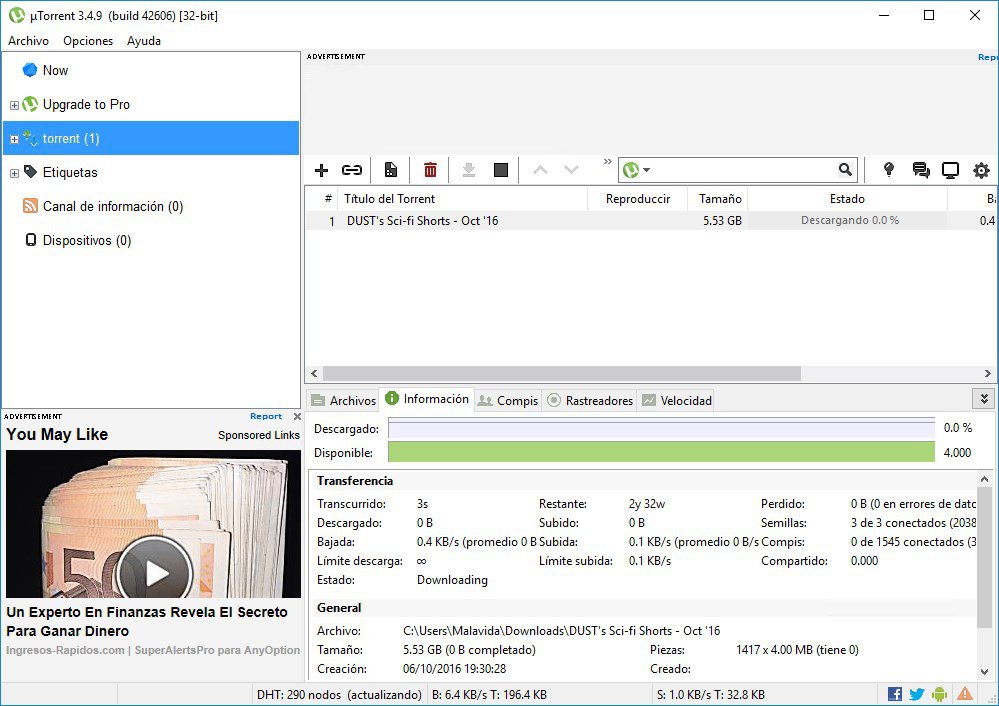
Task: Click the Stop torrent square icon
Action: (x=501, y=171)
